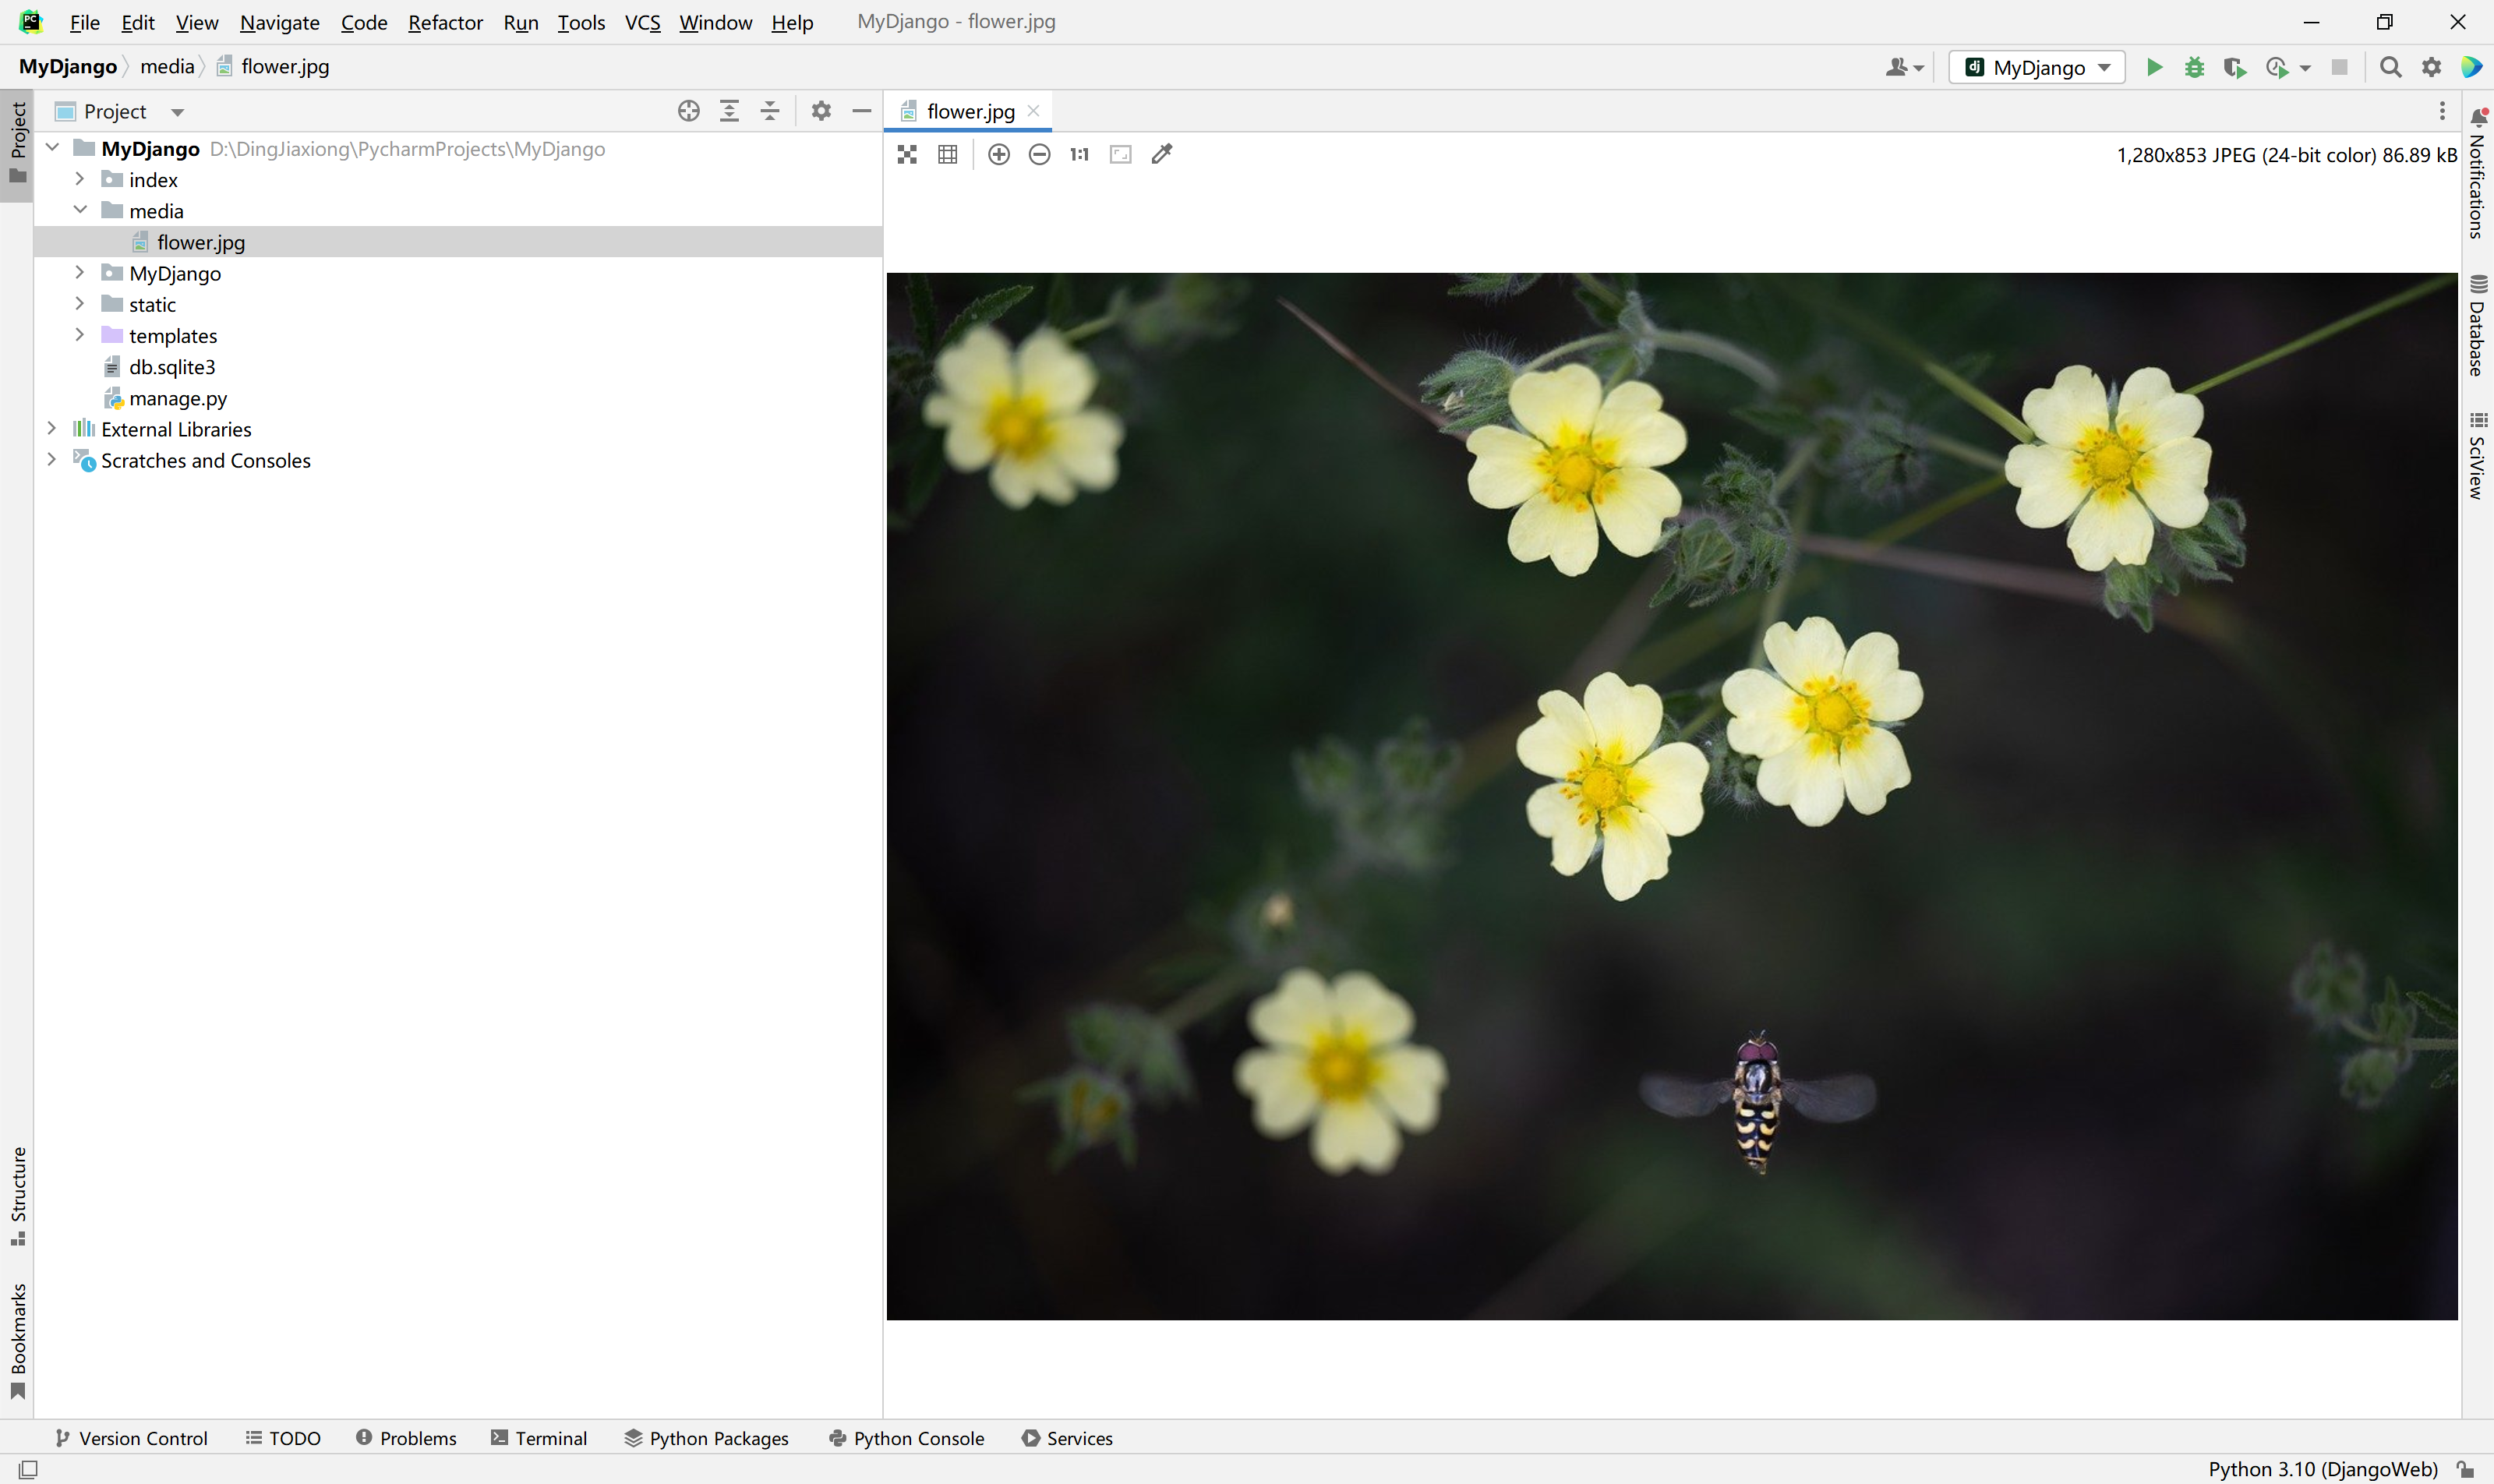2494x1484 pixels.
Task: Zoom in on flower.jpg image
Action: tap(998, 154)
